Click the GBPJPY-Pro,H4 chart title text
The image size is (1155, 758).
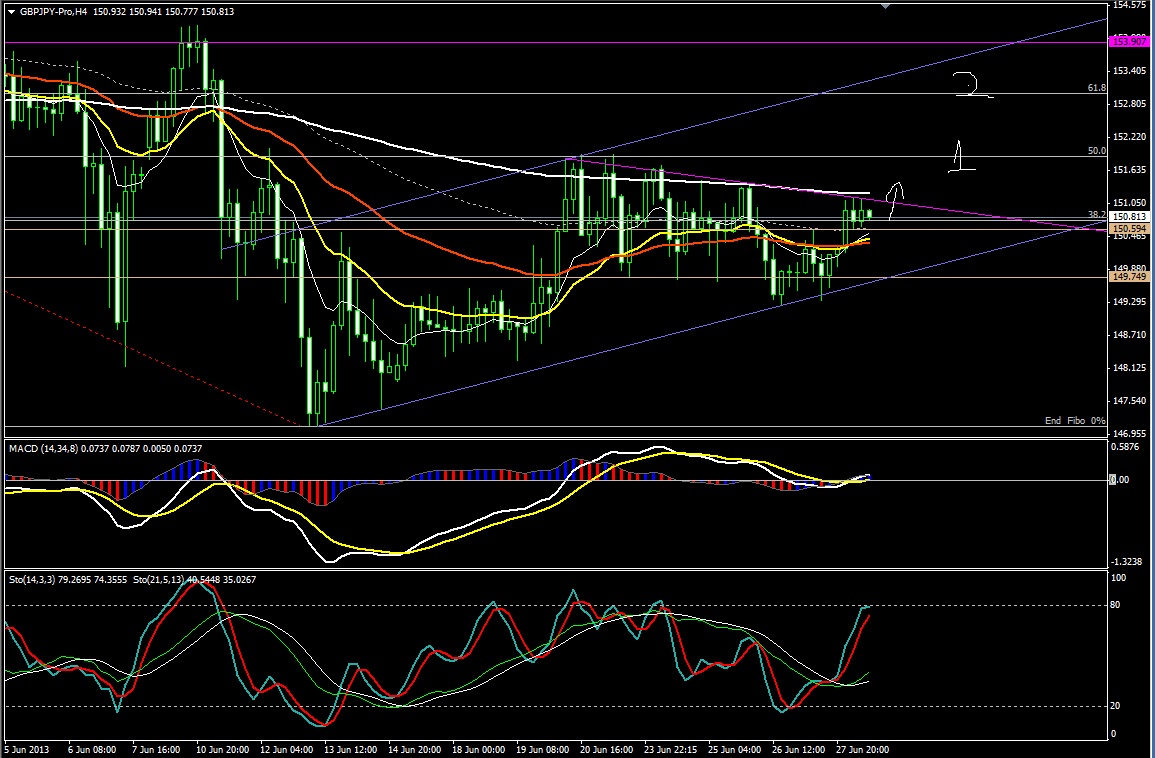coord(53,11)
